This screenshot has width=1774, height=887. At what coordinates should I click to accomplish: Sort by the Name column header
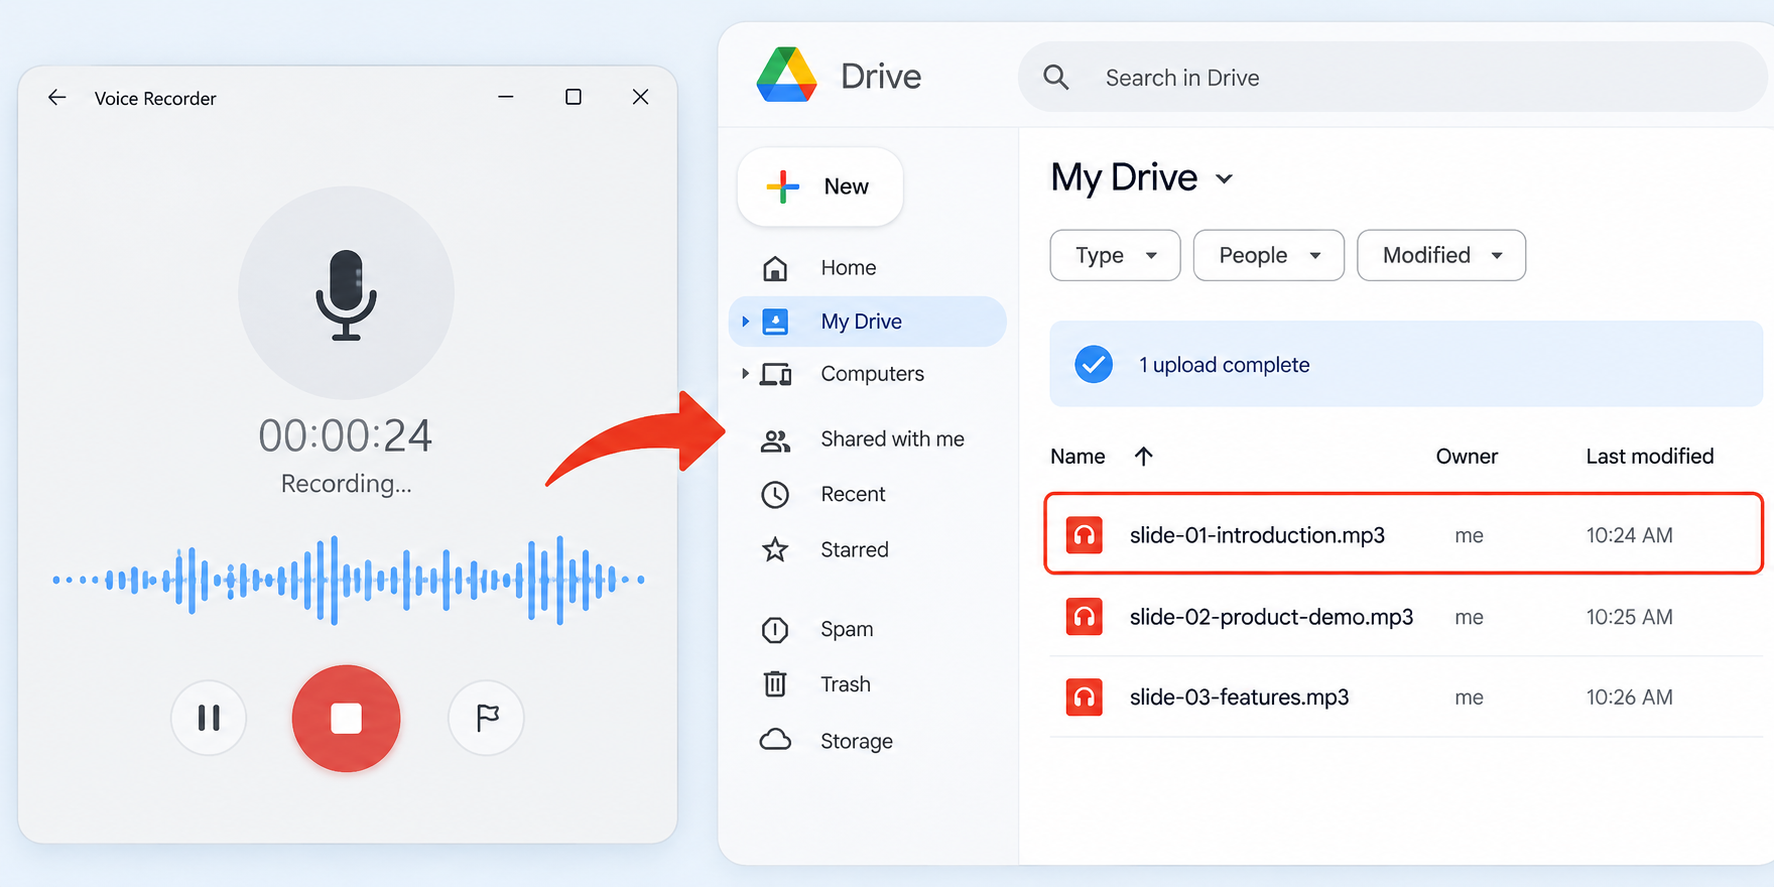[x=1077, y=457]
